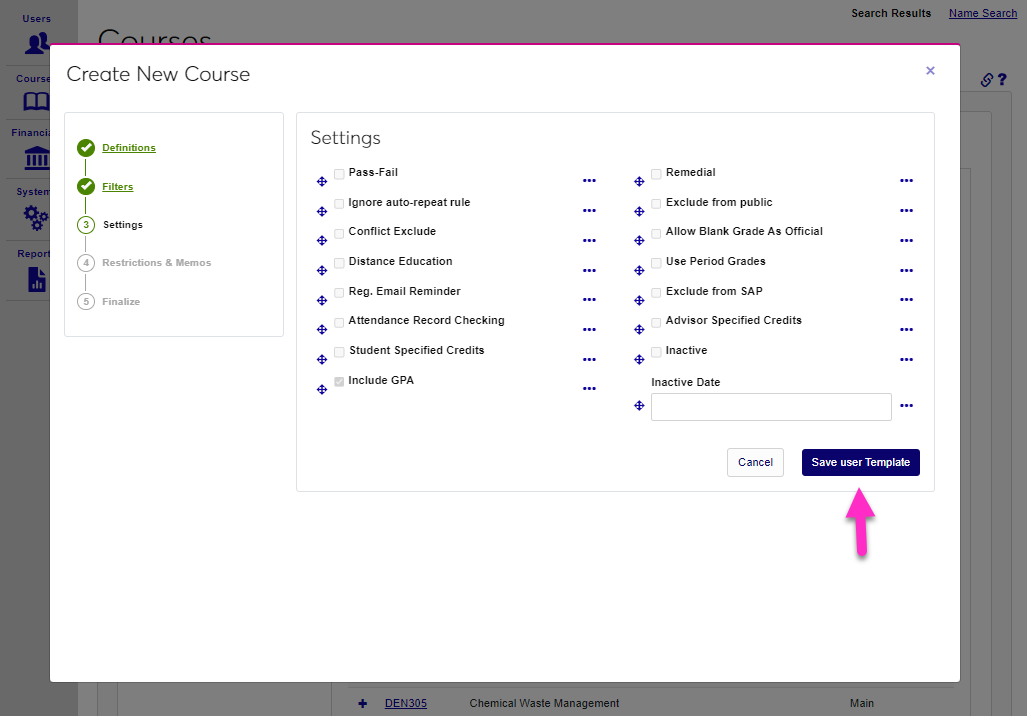Click the move handle beside Pass-Fail
The height and width of the screenshot is (716, 1027).
tap(322, 181)
